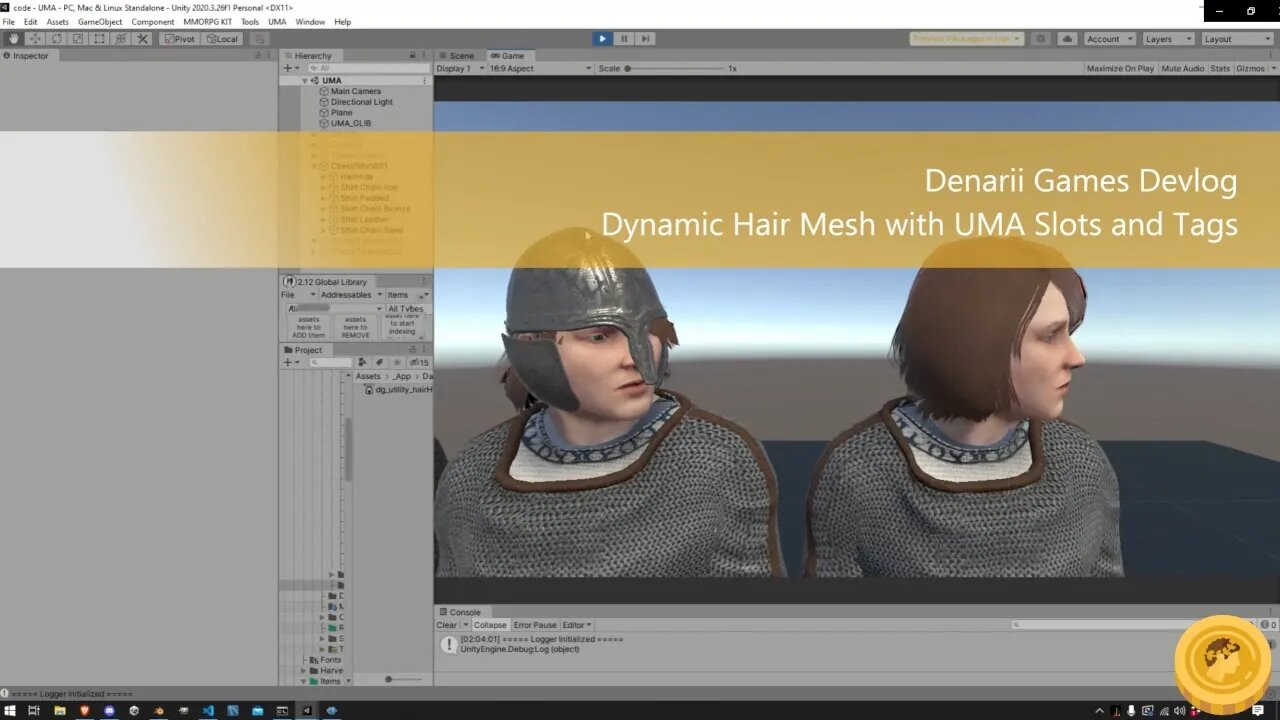Open the cloud services icon
The height and width of the screenshot is (720, 1280).
pos(1067,39)
